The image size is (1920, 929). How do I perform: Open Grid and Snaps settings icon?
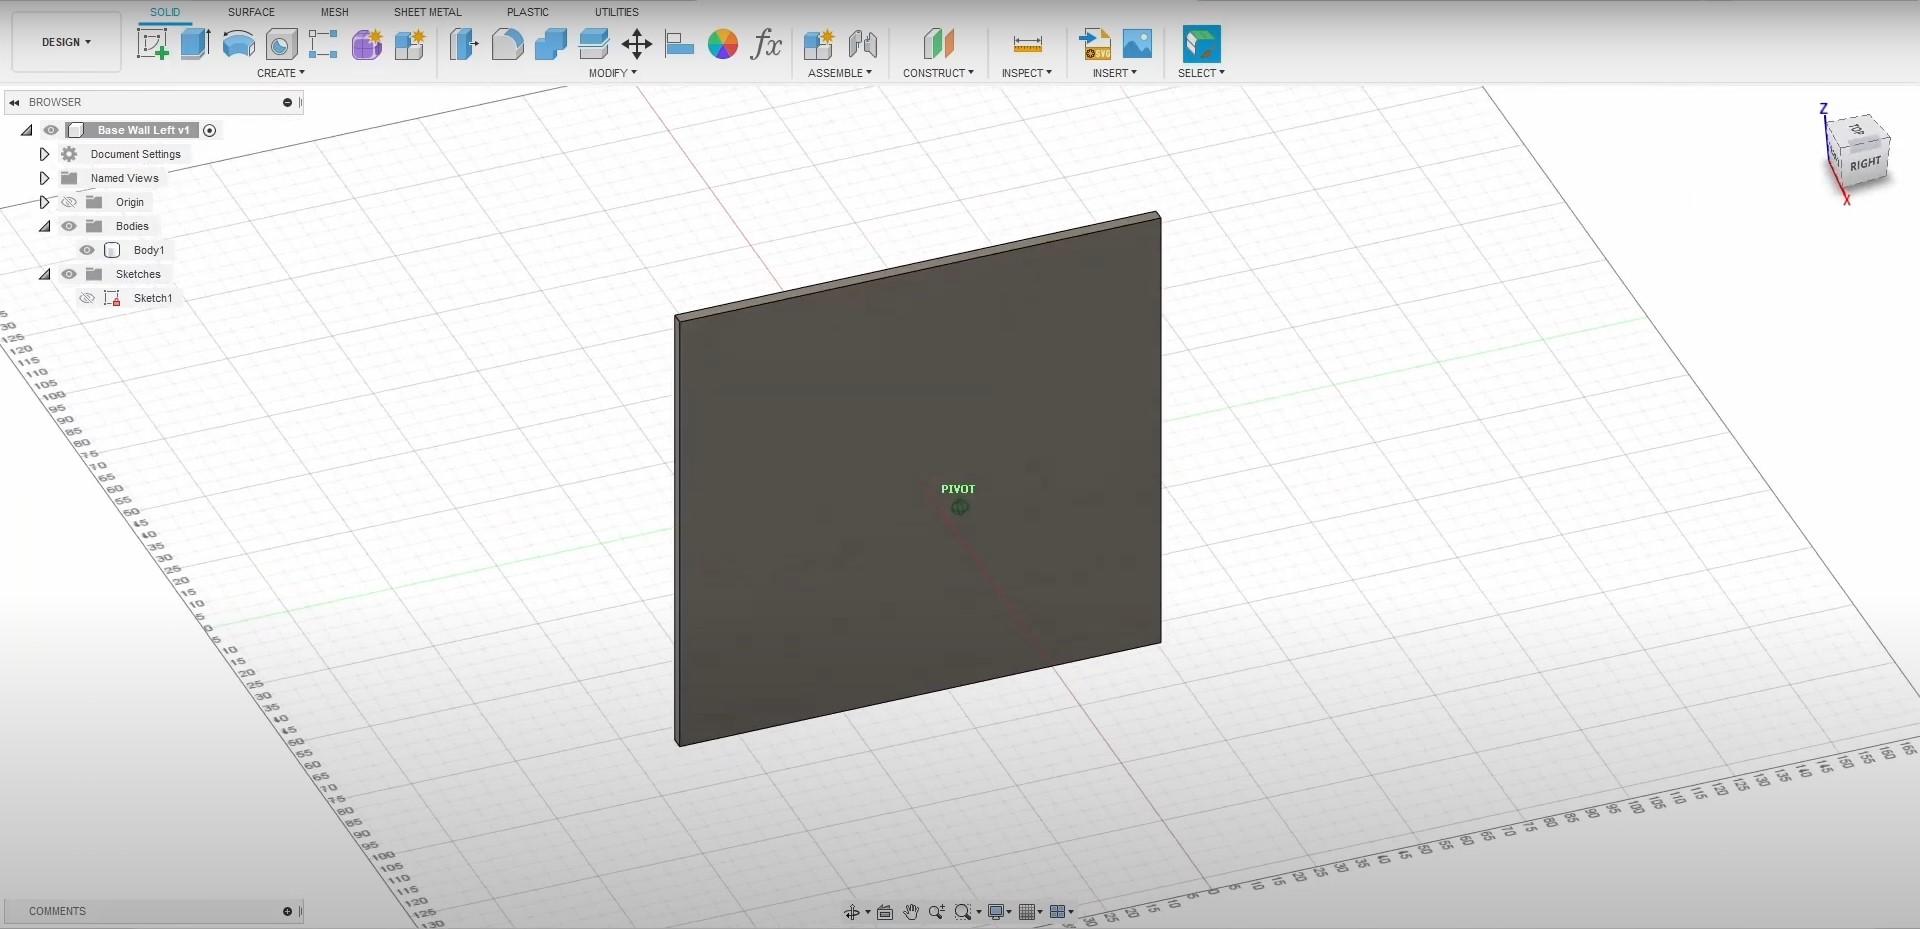pos(1027,912)
